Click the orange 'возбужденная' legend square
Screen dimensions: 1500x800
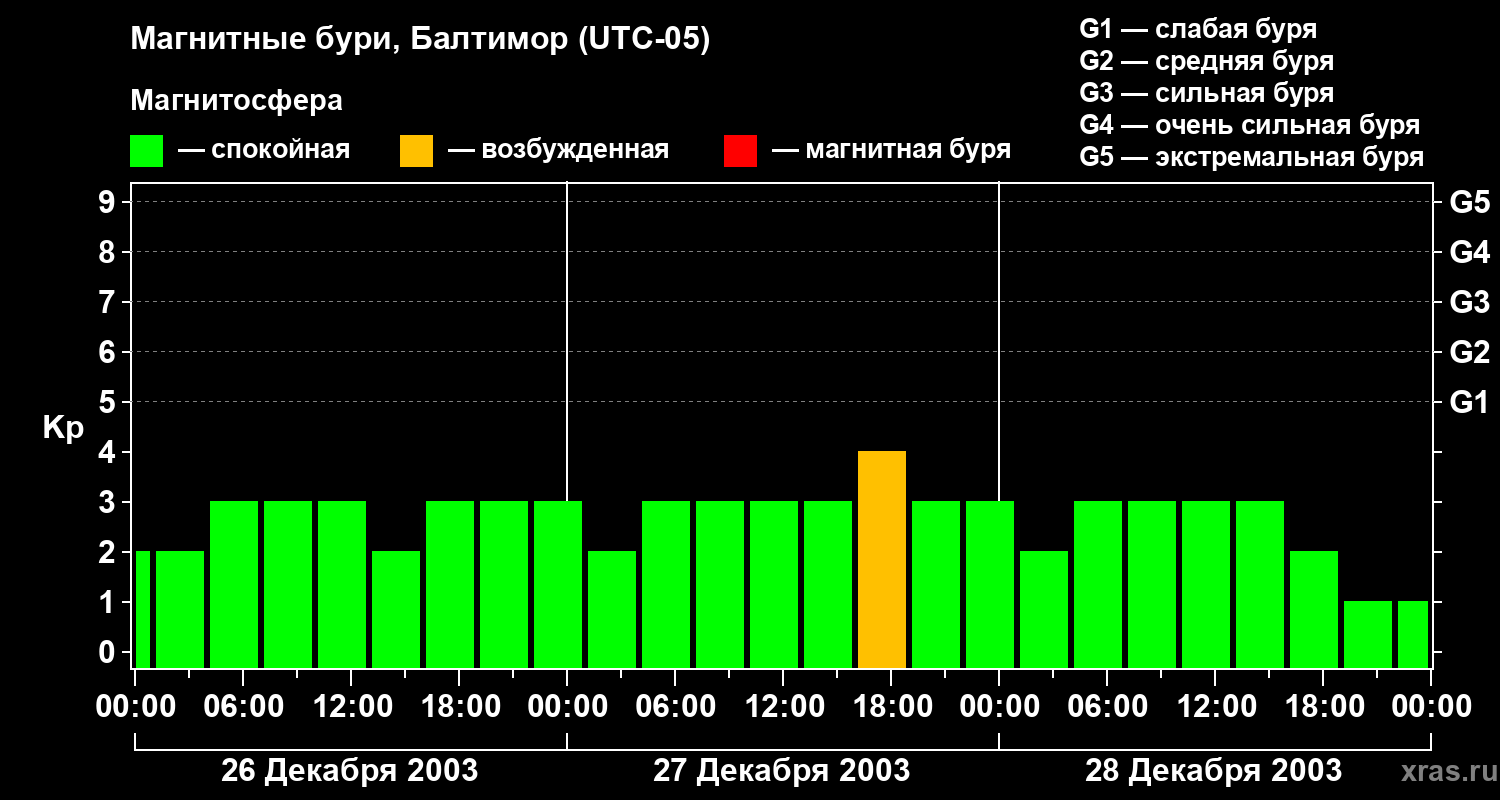[416, 151]
